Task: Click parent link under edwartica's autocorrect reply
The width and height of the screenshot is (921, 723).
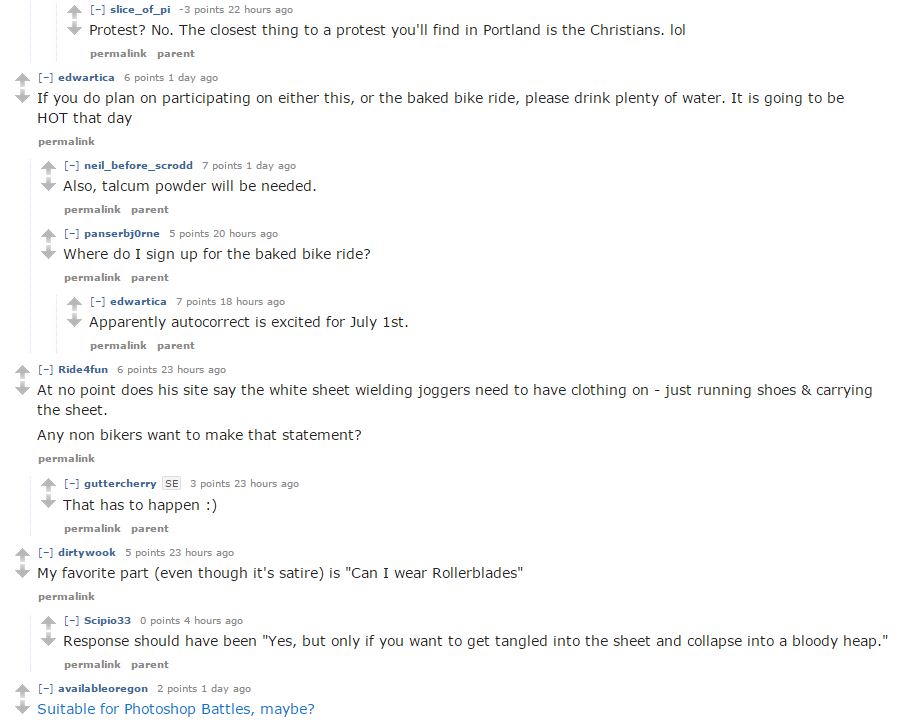Action: click(176, 345)
